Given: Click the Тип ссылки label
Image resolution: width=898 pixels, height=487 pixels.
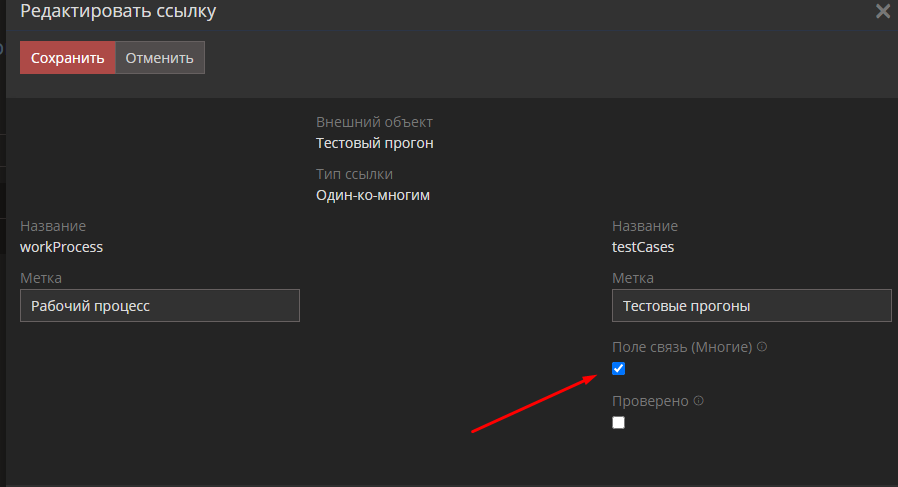Looking at the screenshot, I should point(354,174).
